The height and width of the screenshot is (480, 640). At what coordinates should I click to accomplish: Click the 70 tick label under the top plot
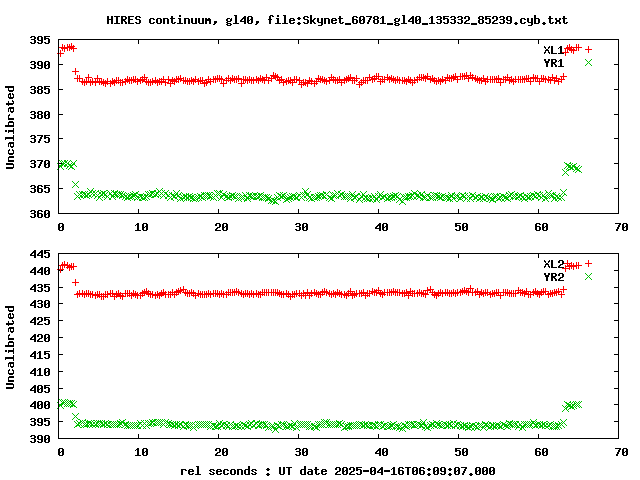[621, 227]
